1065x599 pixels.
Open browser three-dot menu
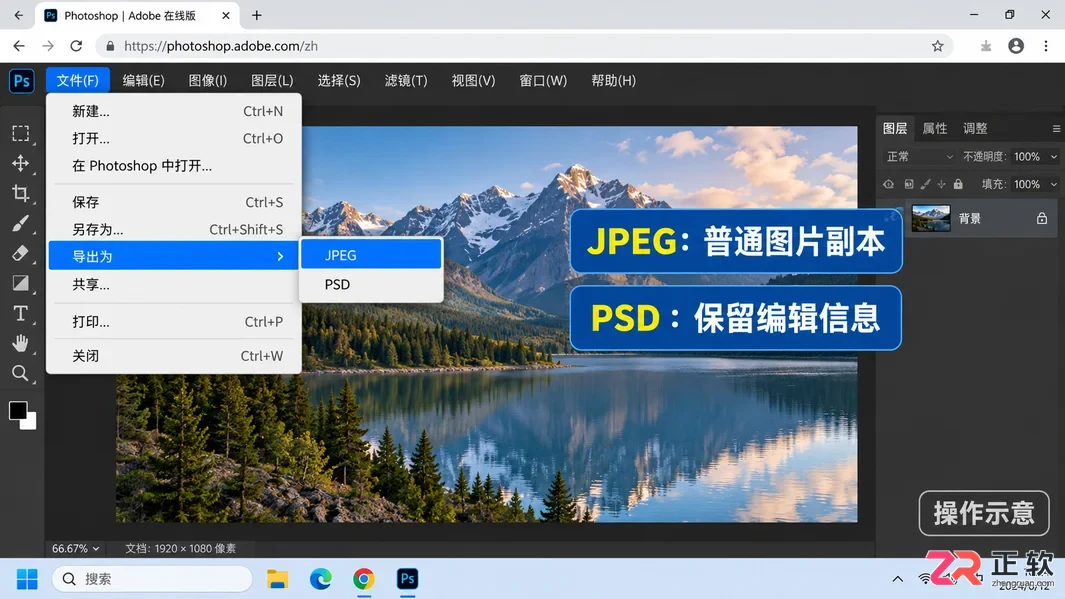pos(1046,46)
